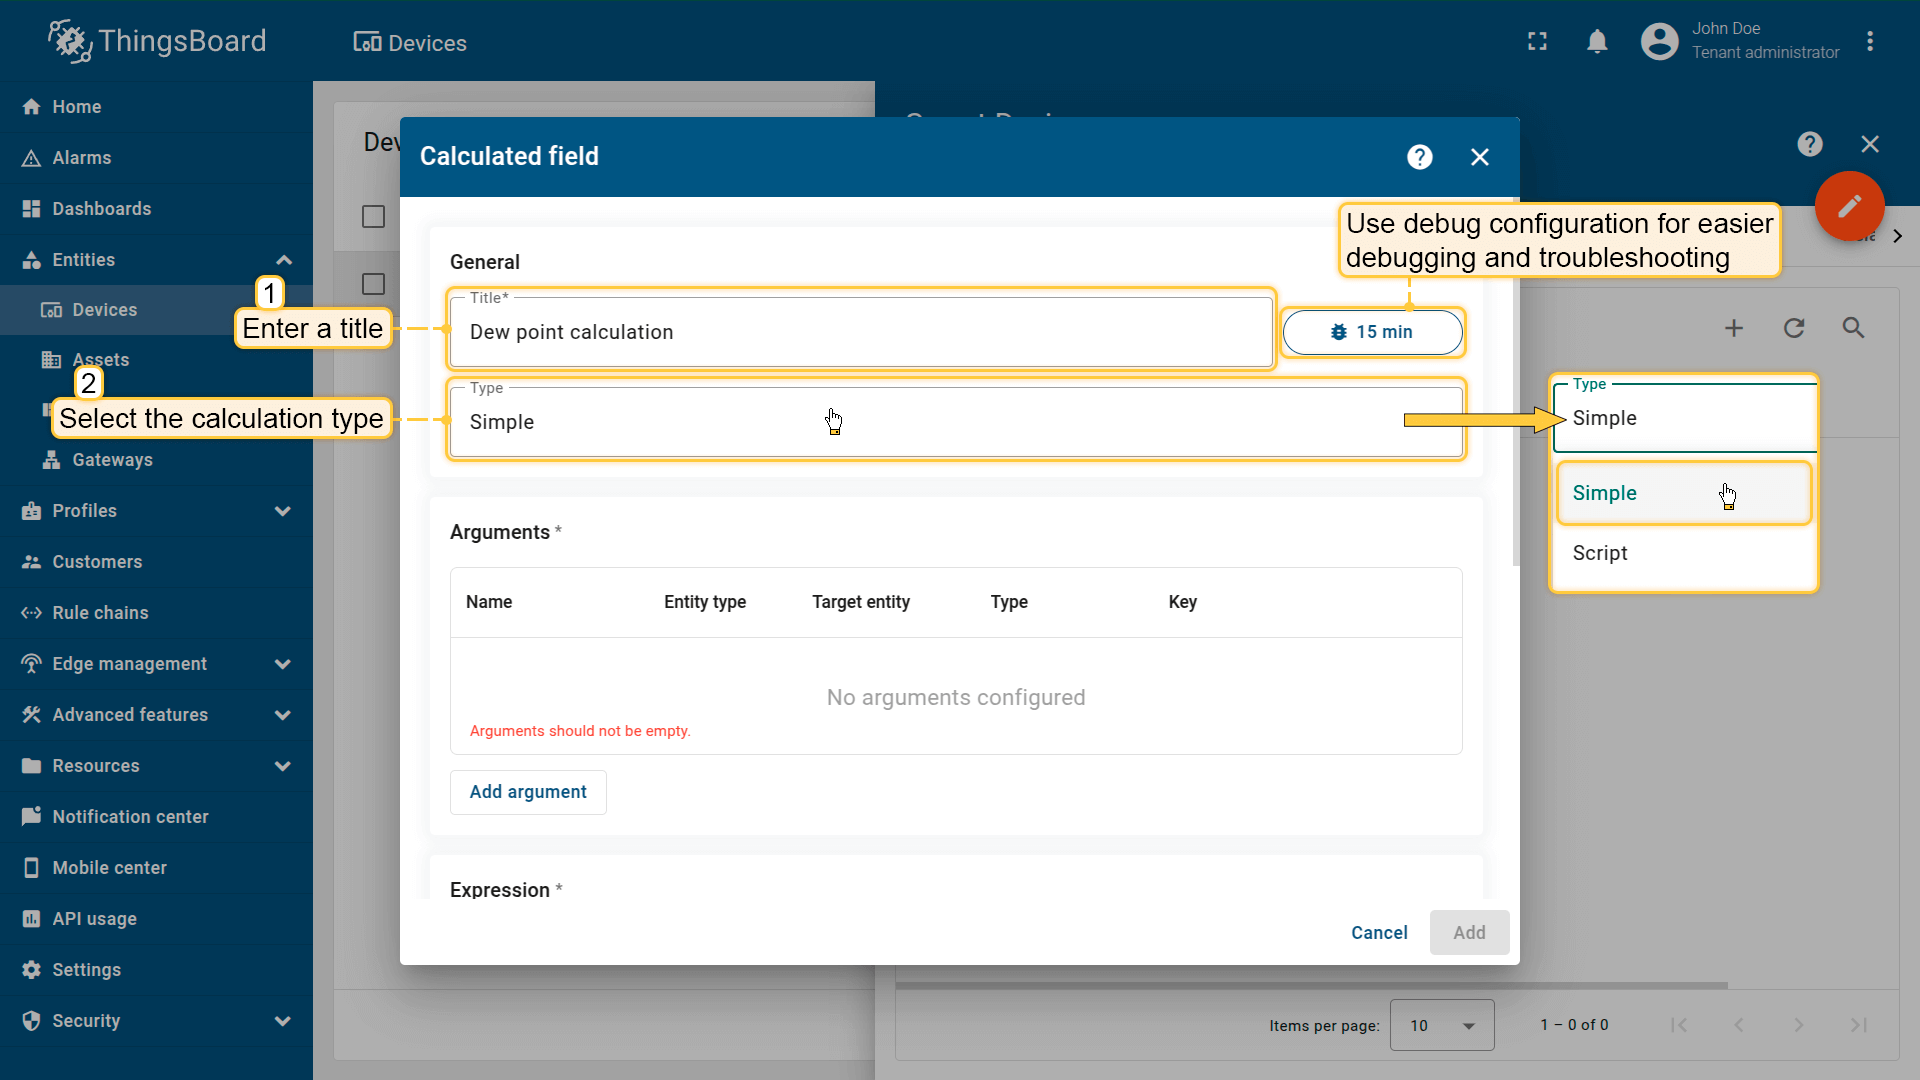1920x1080 pixels.
Task: Open the three-dot menu in header
Action: [x=1870, y=42]
